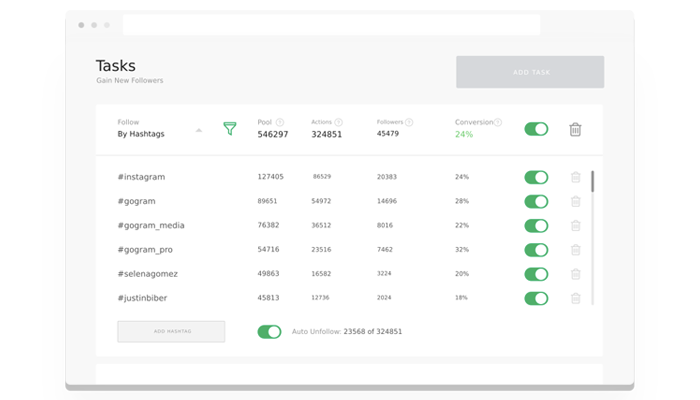
Task: Click the 28% conversion for #gogram
Action: click(462, 201)
